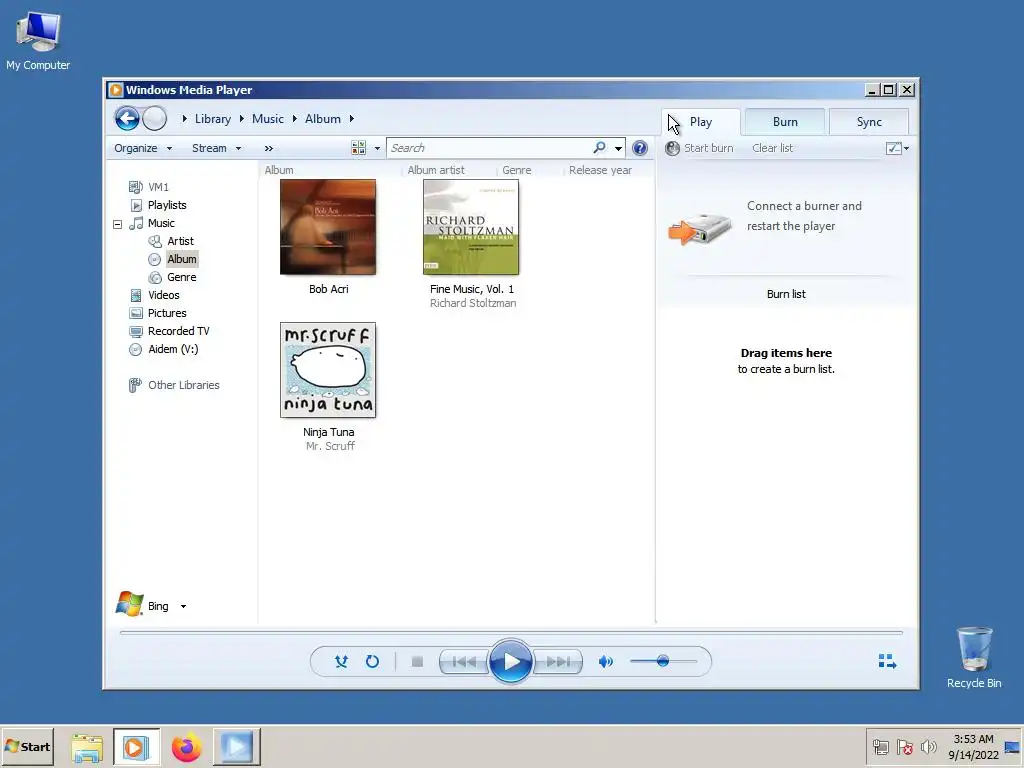The width and height of the screenshot is (1024, 768).
Task: Select the Bob Acri album cover
Action: (328, 227)
